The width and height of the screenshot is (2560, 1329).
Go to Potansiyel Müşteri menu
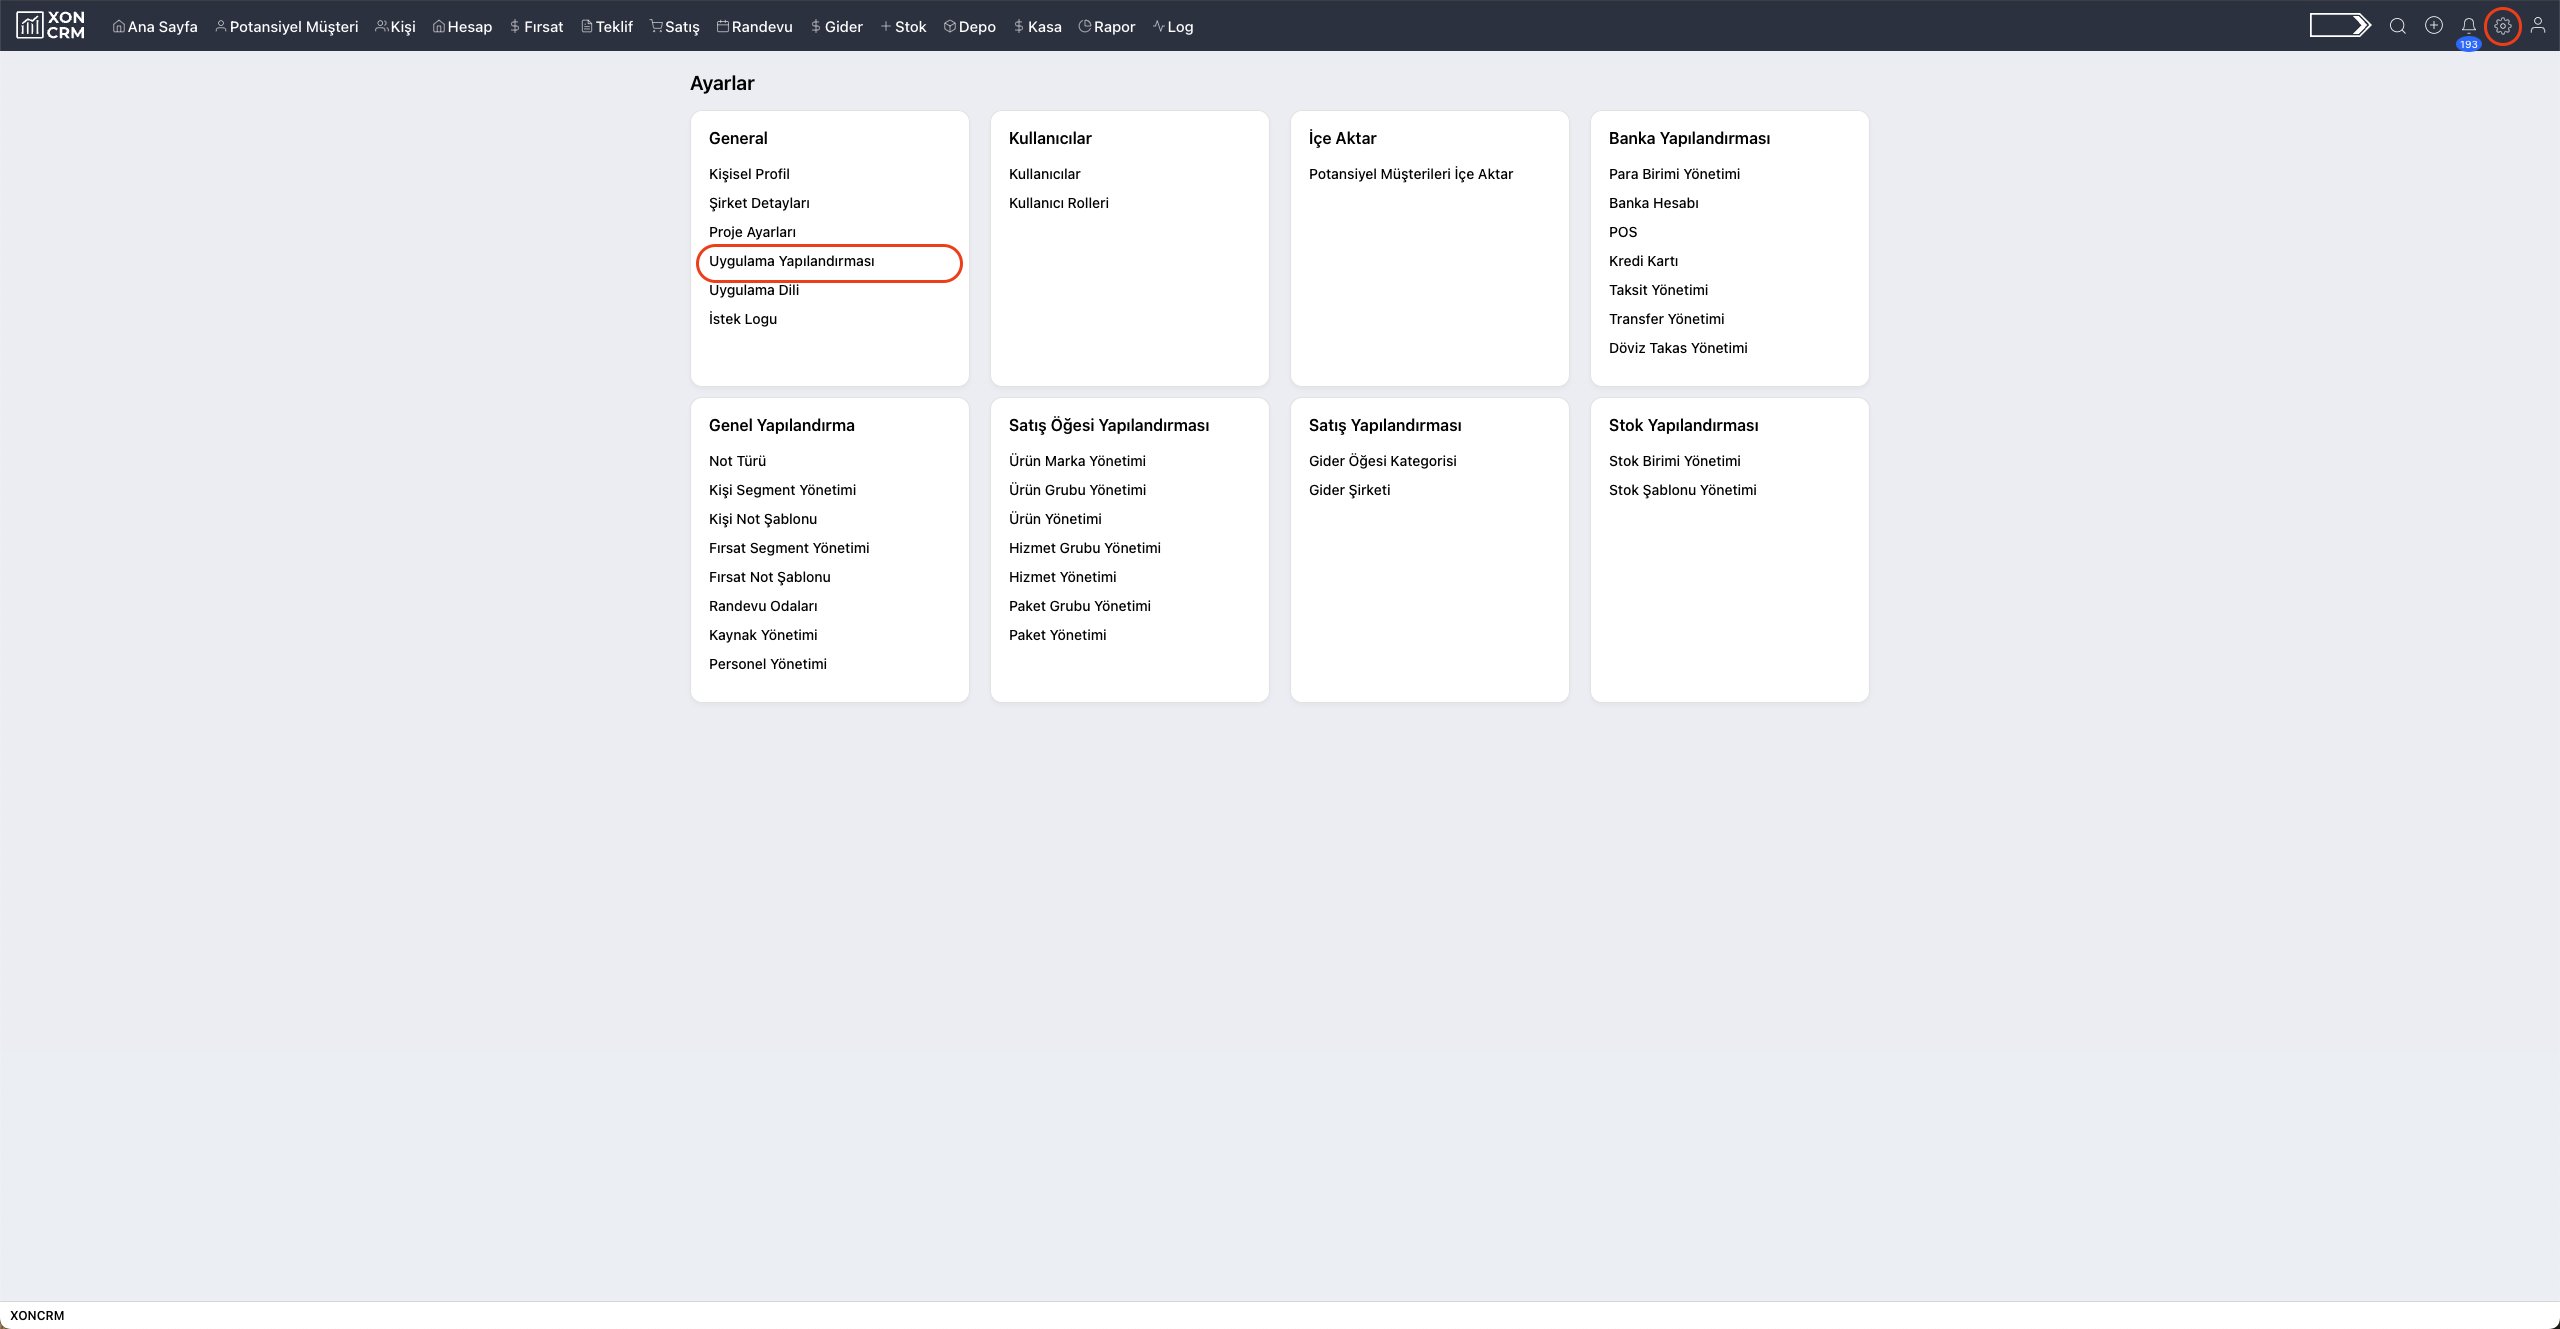click(x=286, y=27)
